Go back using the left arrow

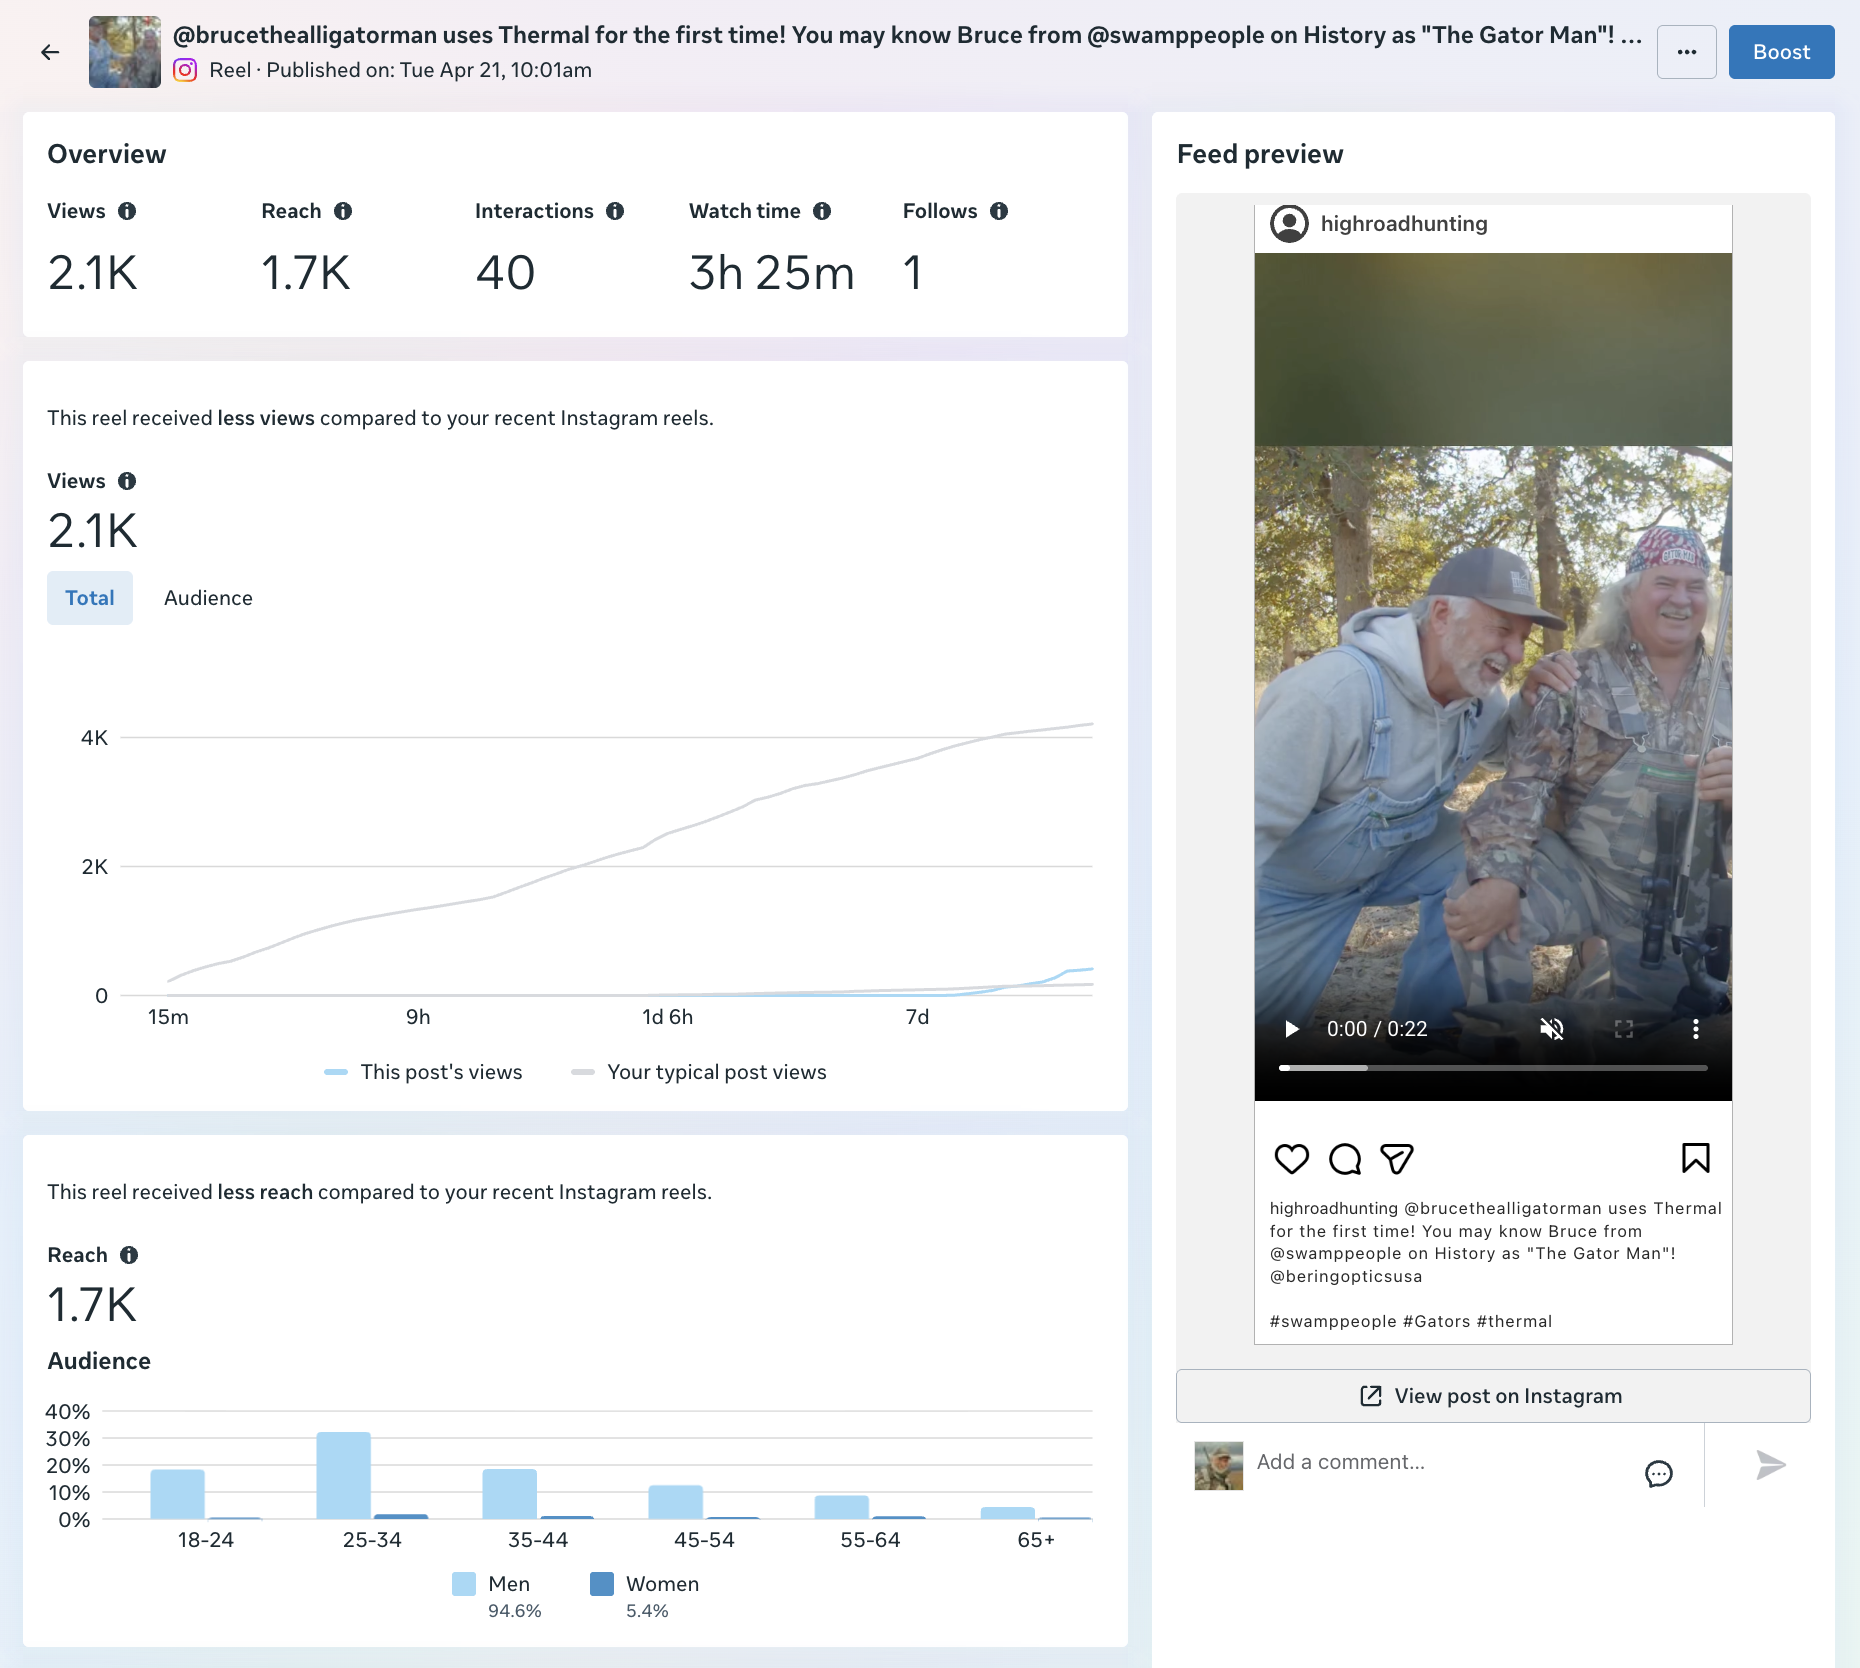tap(50, 52)
